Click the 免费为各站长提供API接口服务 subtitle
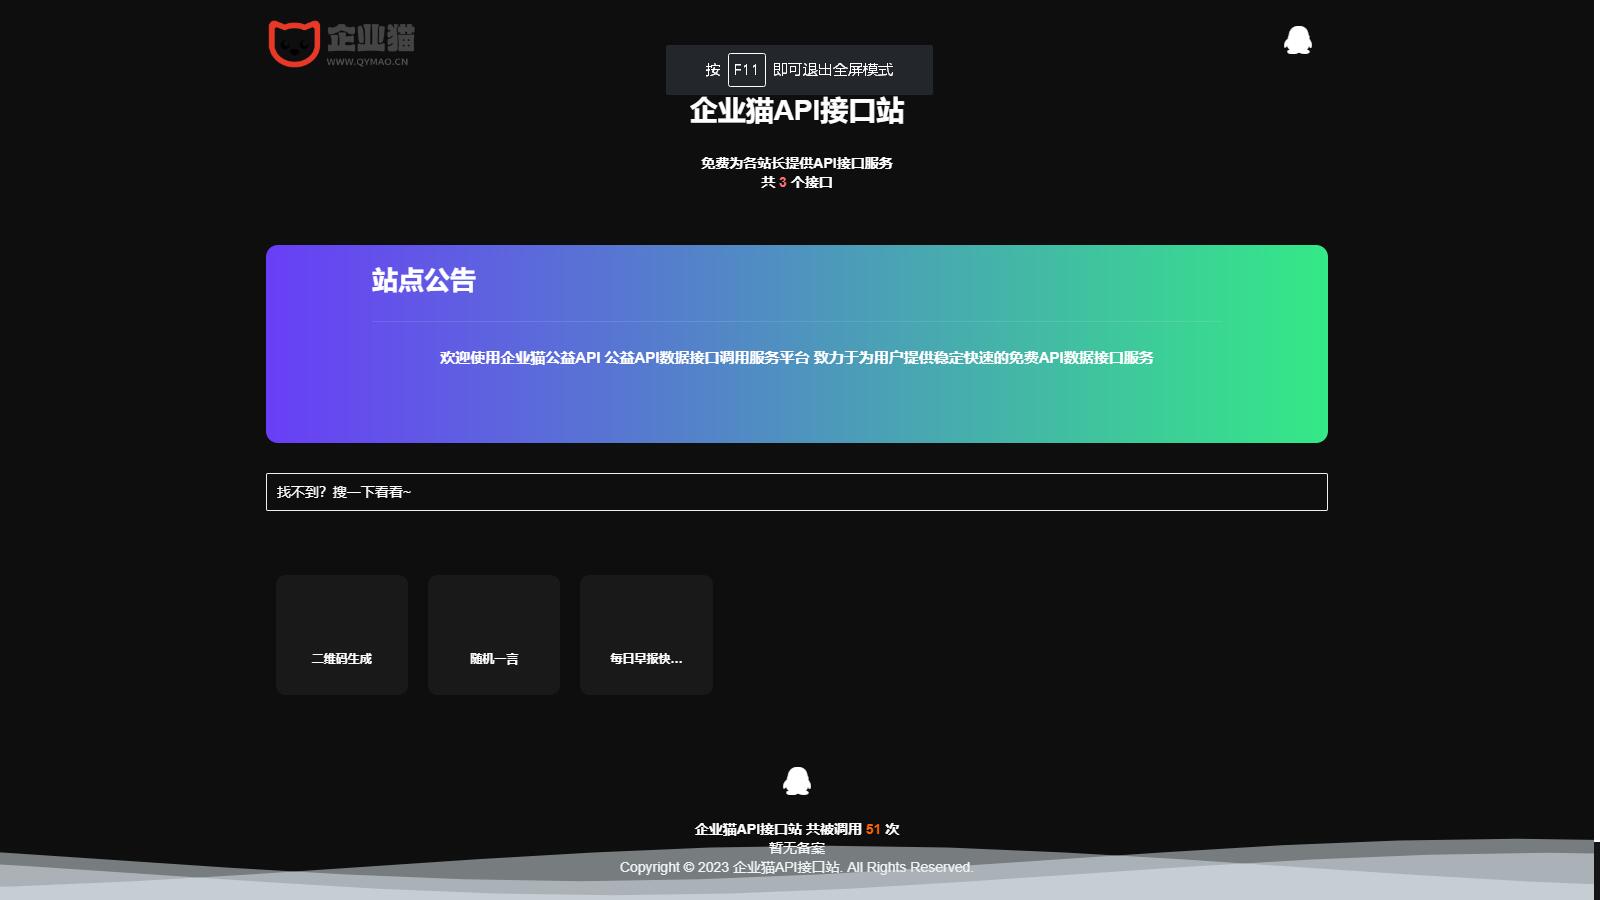1600x900 pixels. tap(796, 162)
